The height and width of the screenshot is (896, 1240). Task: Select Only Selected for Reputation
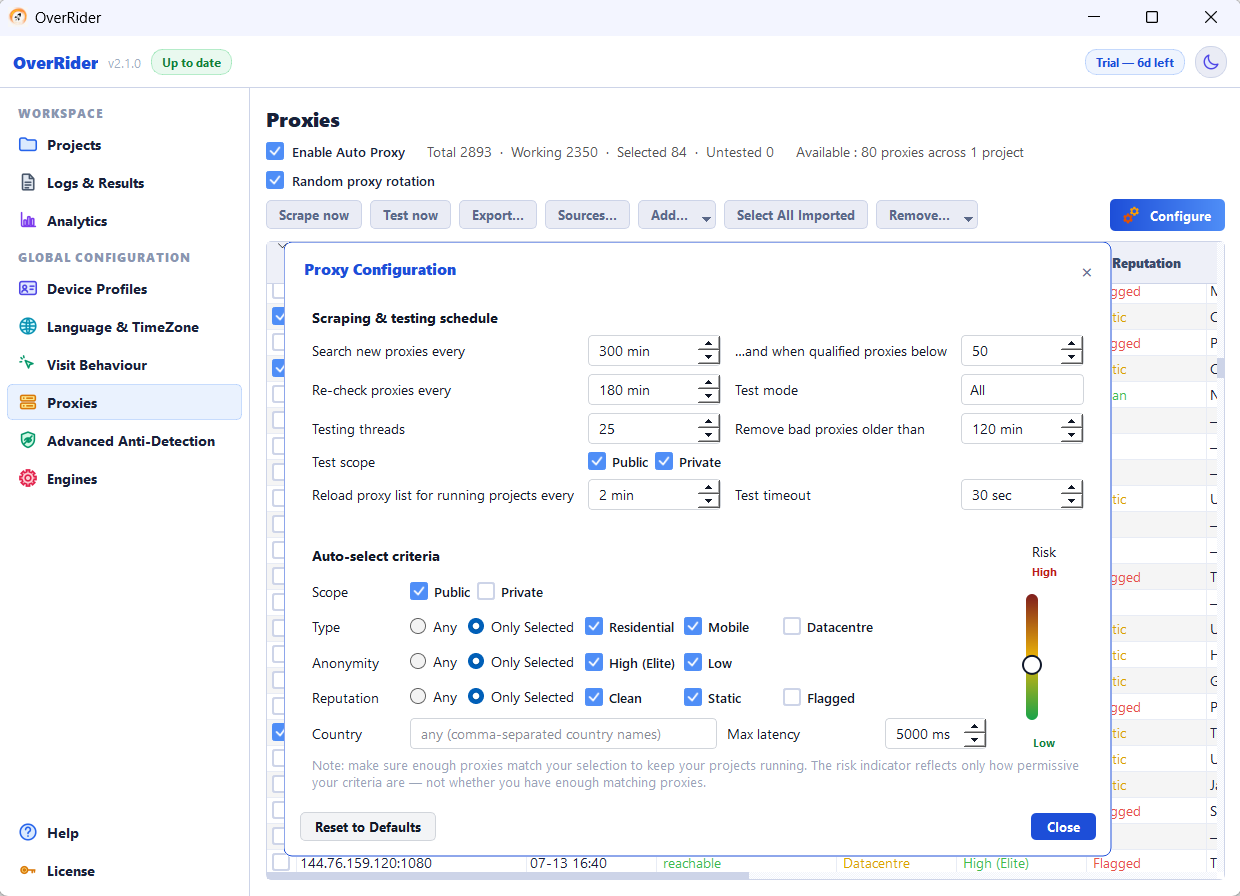click(477, 697)
